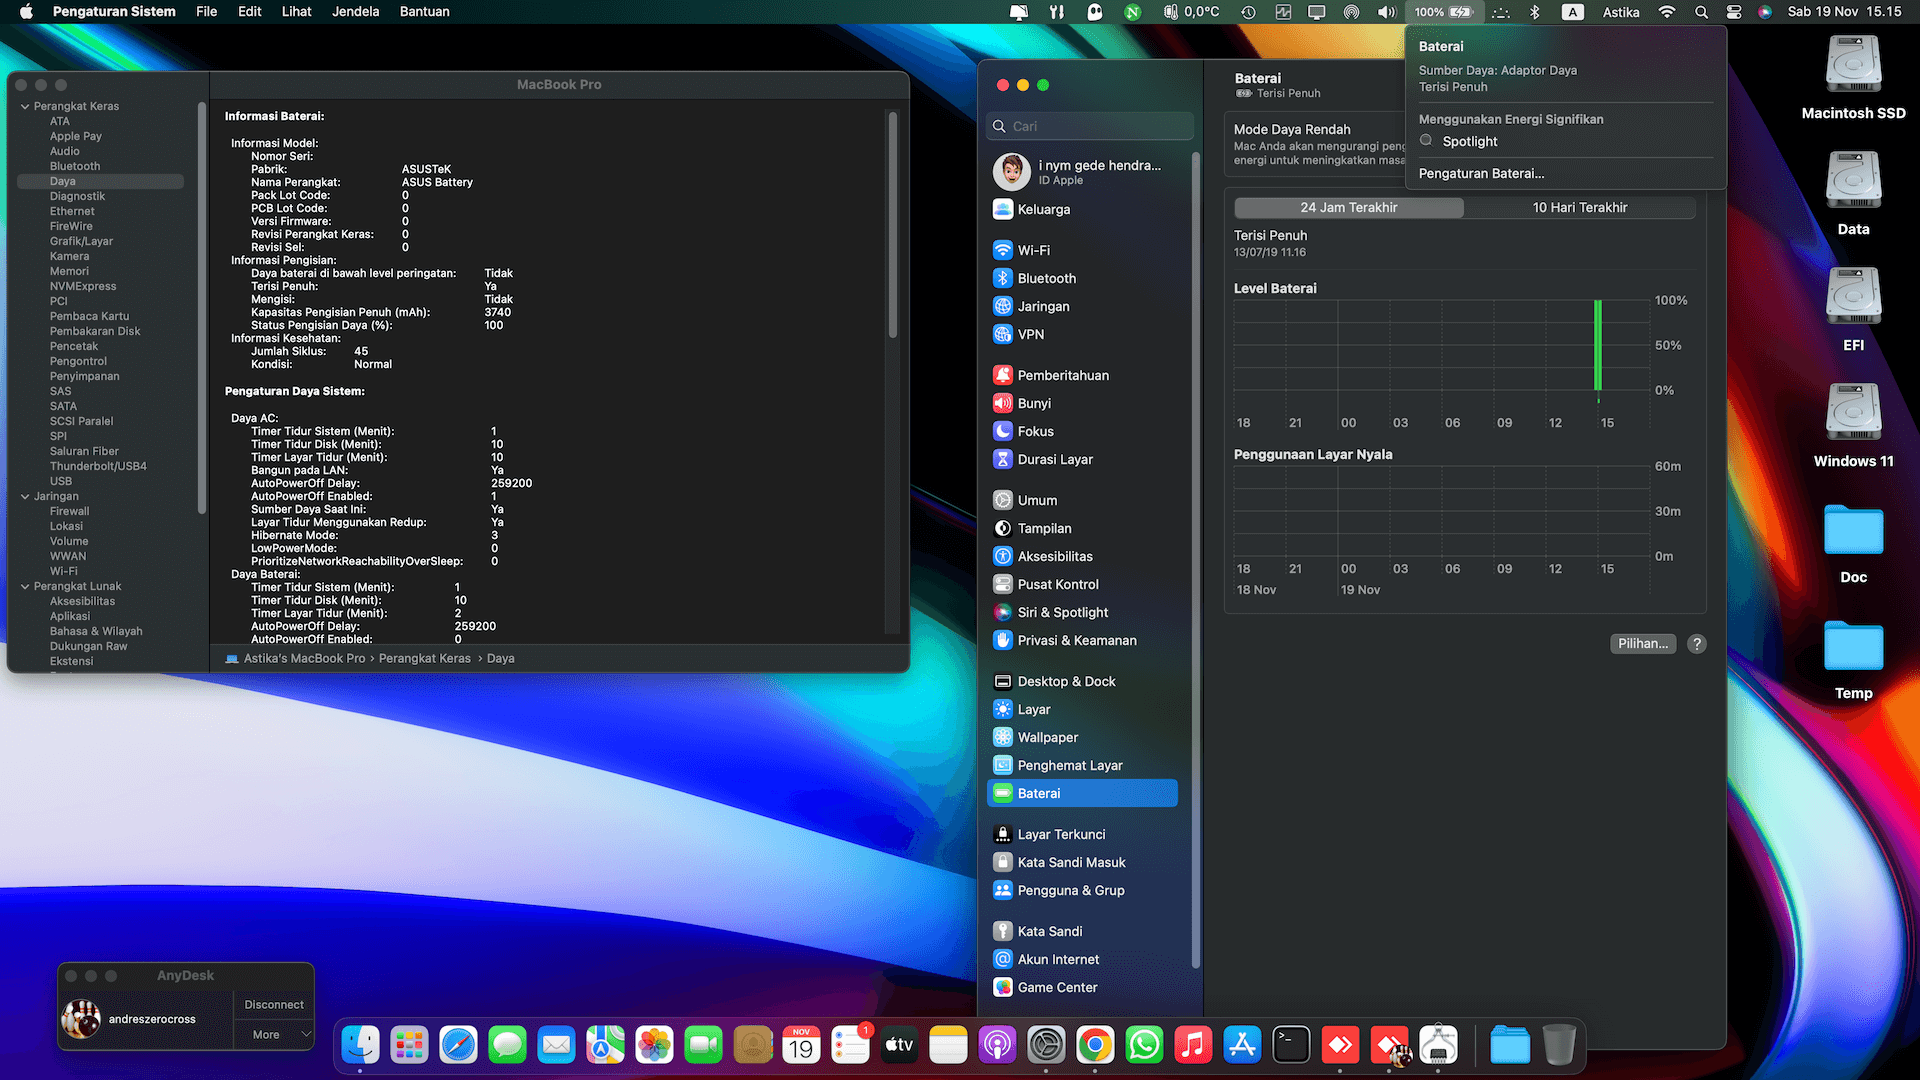Image resolution: width=1920 pixels, height=1080 pixels.
Task: Open the Windows 11 drive on the desktop
Action: point(1853,425)
